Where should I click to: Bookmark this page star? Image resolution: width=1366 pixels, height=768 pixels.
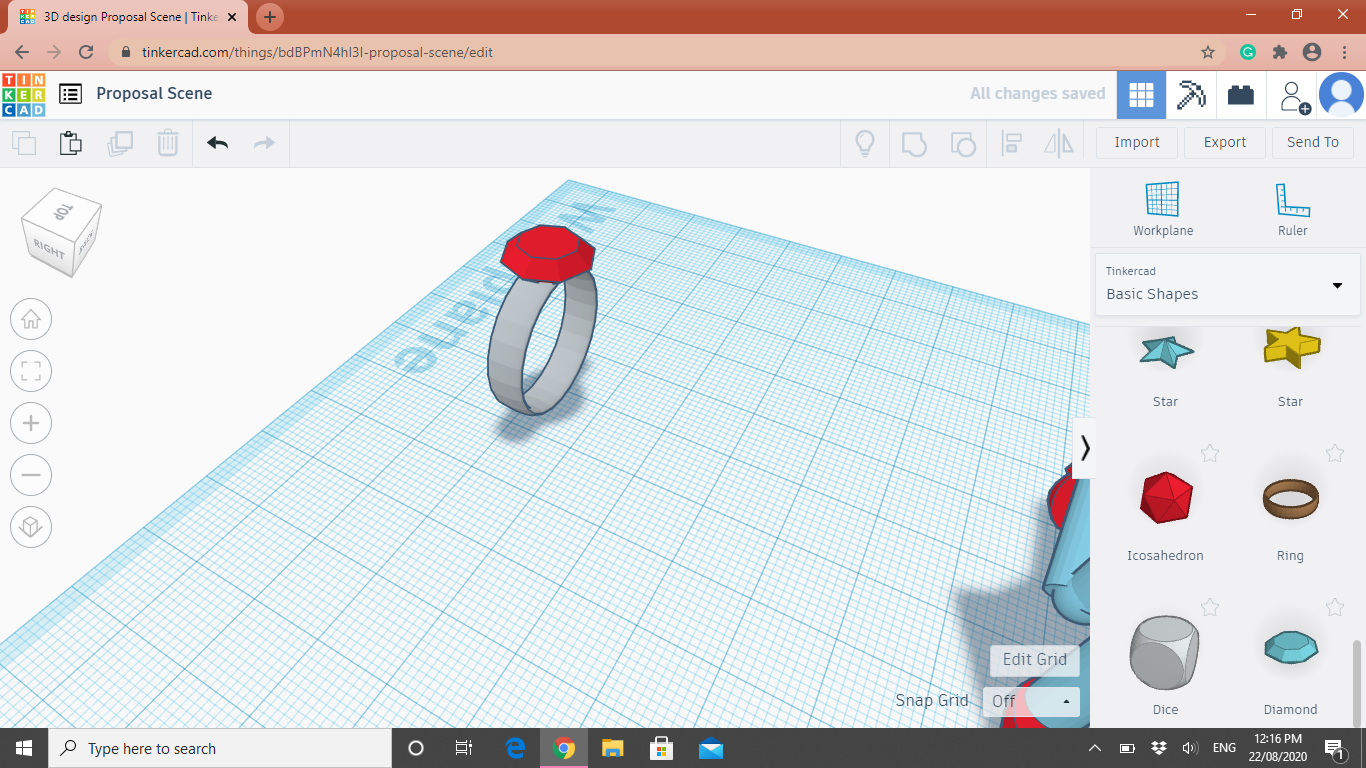pyautogui.click(x=1208, y=52)
